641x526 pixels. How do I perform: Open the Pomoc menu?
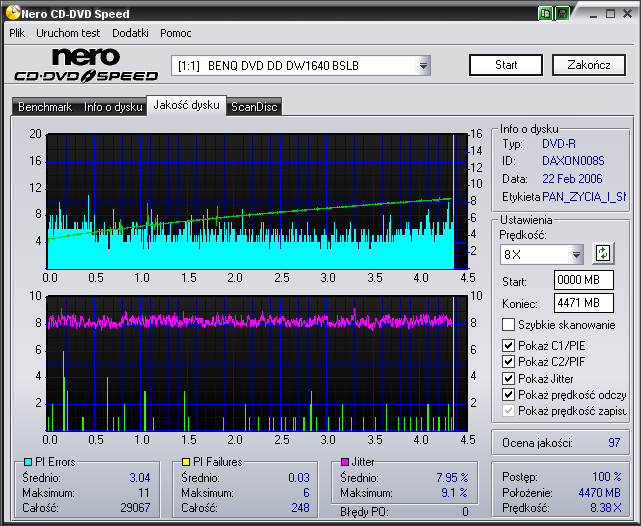click(x=176, y=33)
